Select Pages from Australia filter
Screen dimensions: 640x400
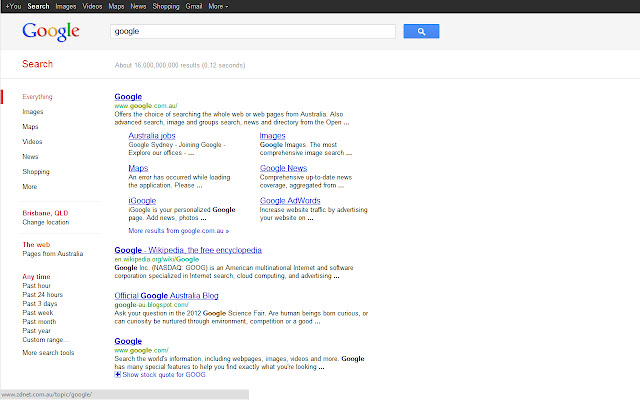[x=53, y=254]
